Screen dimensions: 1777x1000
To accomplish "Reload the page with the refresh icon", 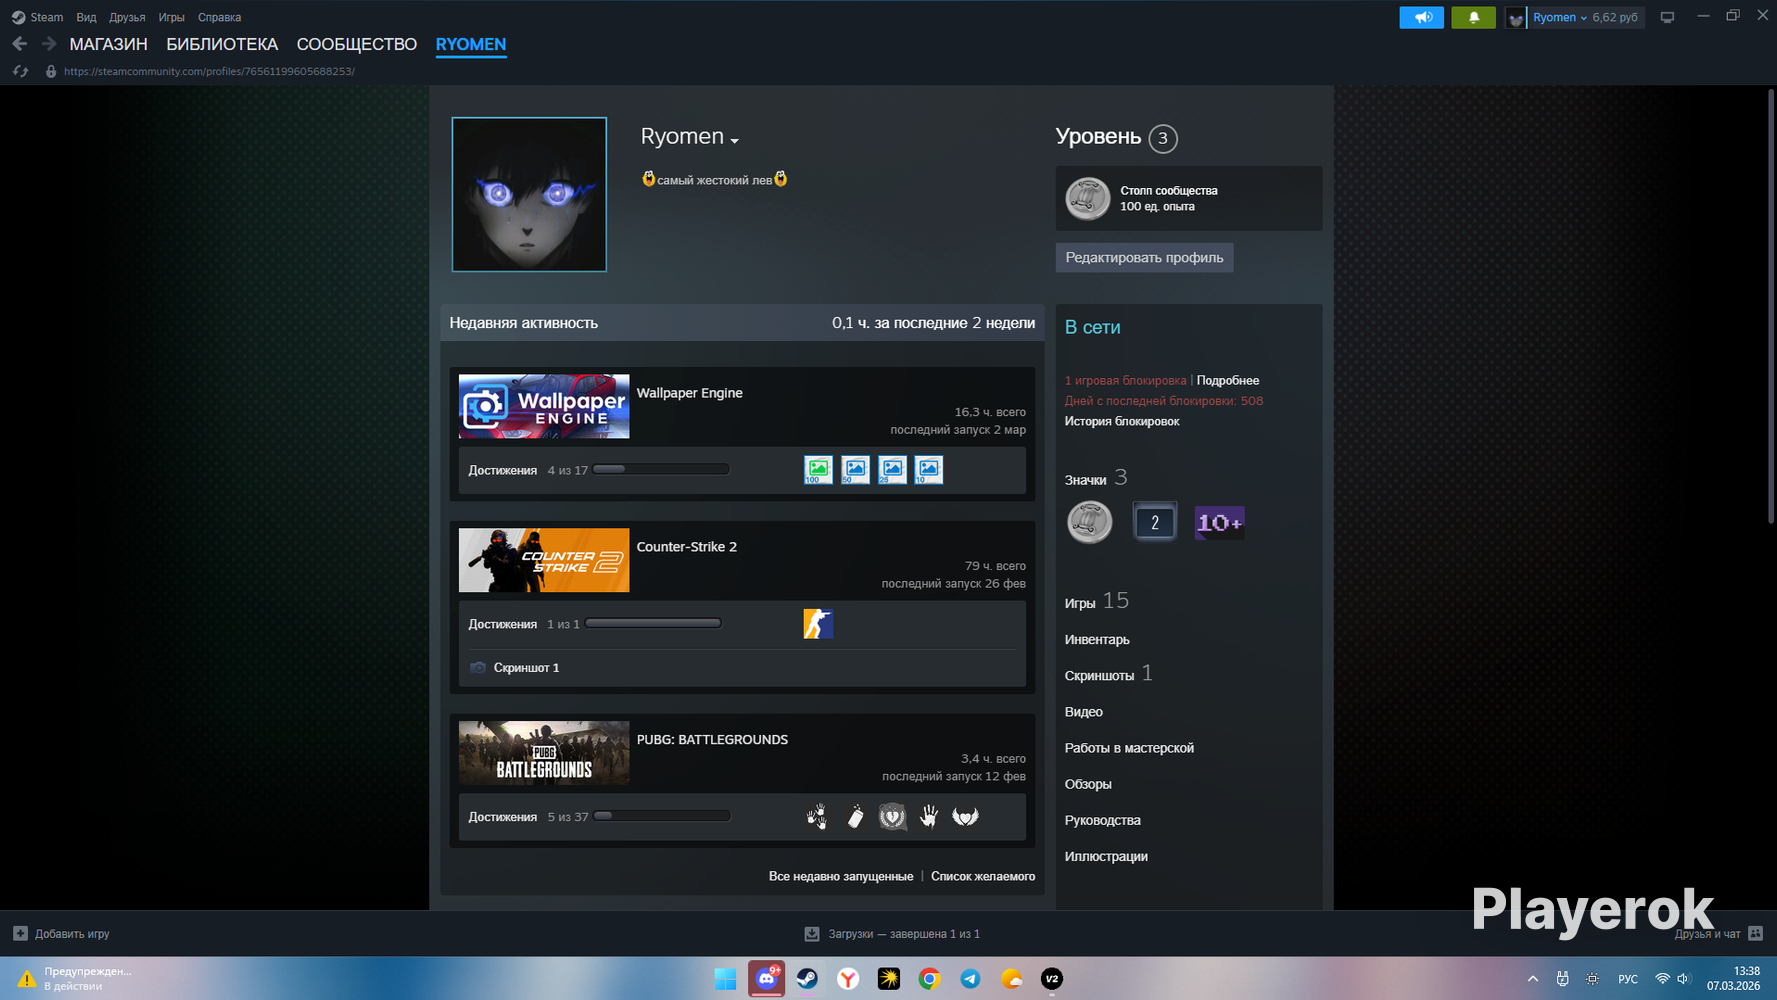I will 20,71.
